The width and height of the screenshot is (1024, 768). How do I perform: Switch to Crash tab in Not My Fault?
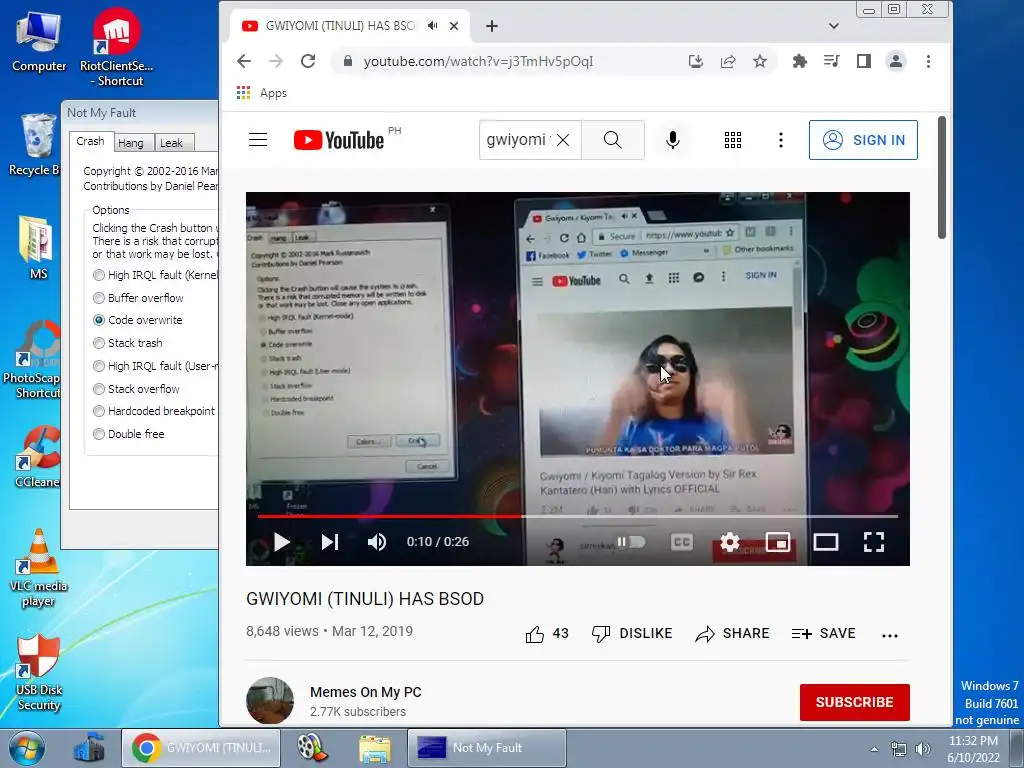click(90, 141)
